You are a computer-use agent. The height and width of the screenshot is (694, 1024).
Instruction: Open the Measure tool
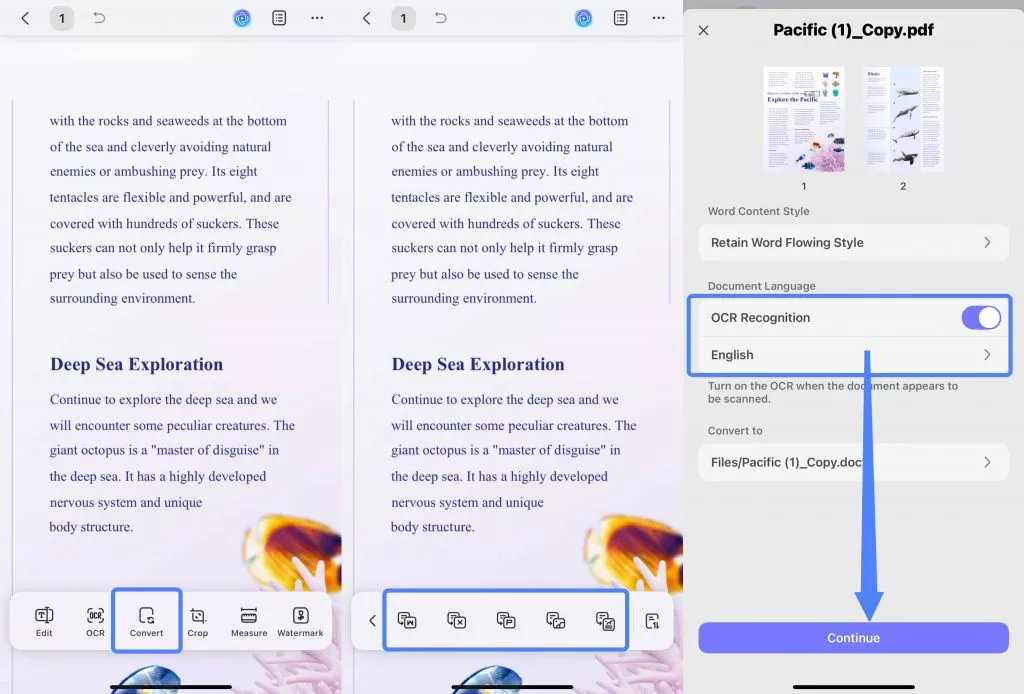249,621
